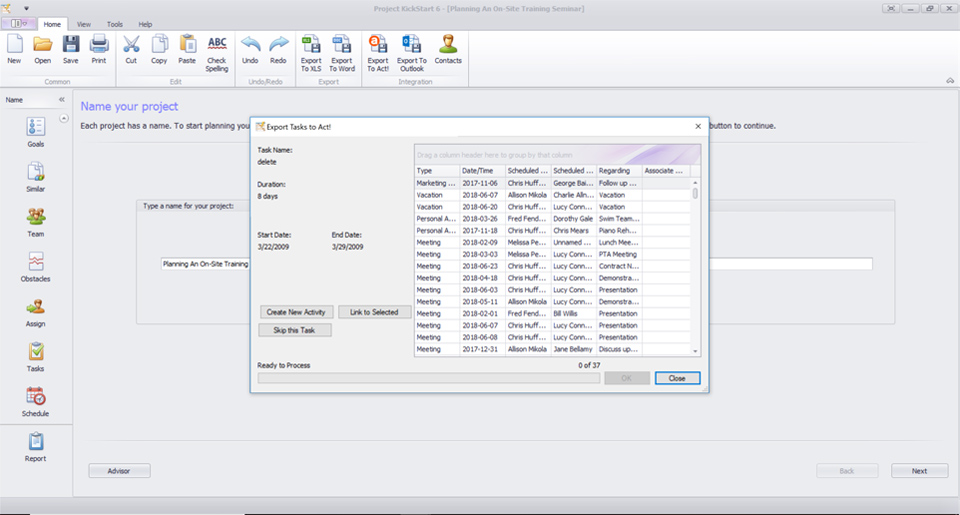Collapse the ribbon with the corner arrow
Viewport: 960px width, 515px height.
950,81
